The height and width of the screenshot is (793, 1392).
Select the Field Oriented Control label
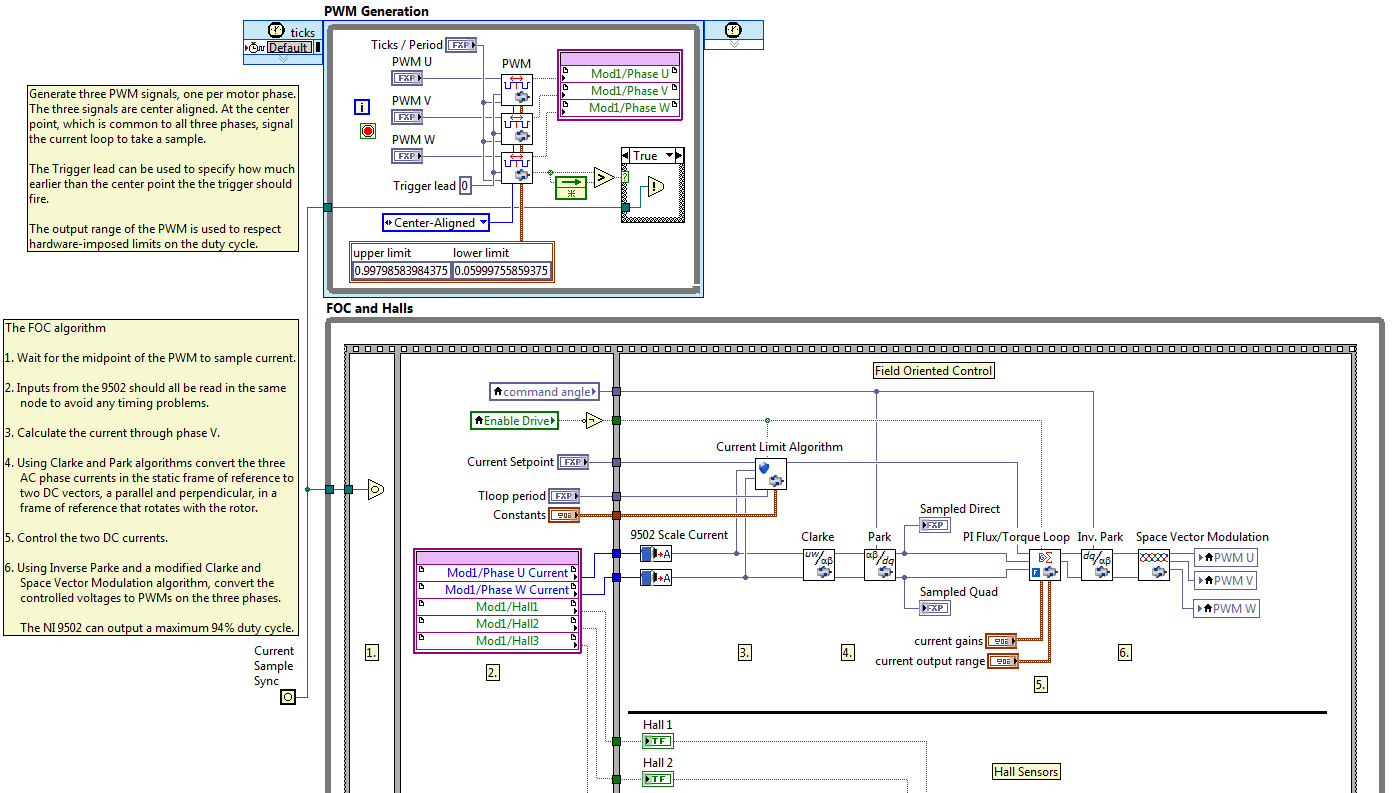(934, 371)
